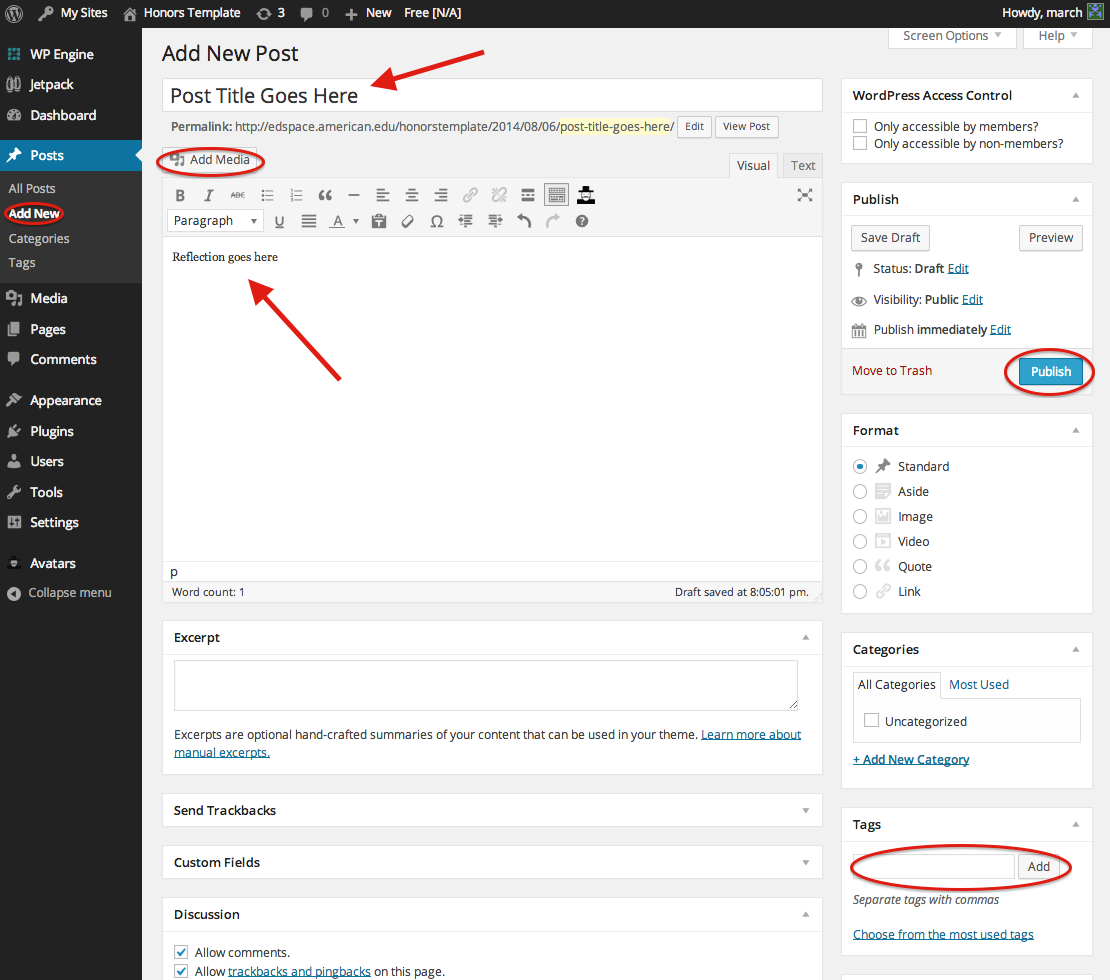
Task: Open the Paragraph style dropdown
Action: (215, 220)
